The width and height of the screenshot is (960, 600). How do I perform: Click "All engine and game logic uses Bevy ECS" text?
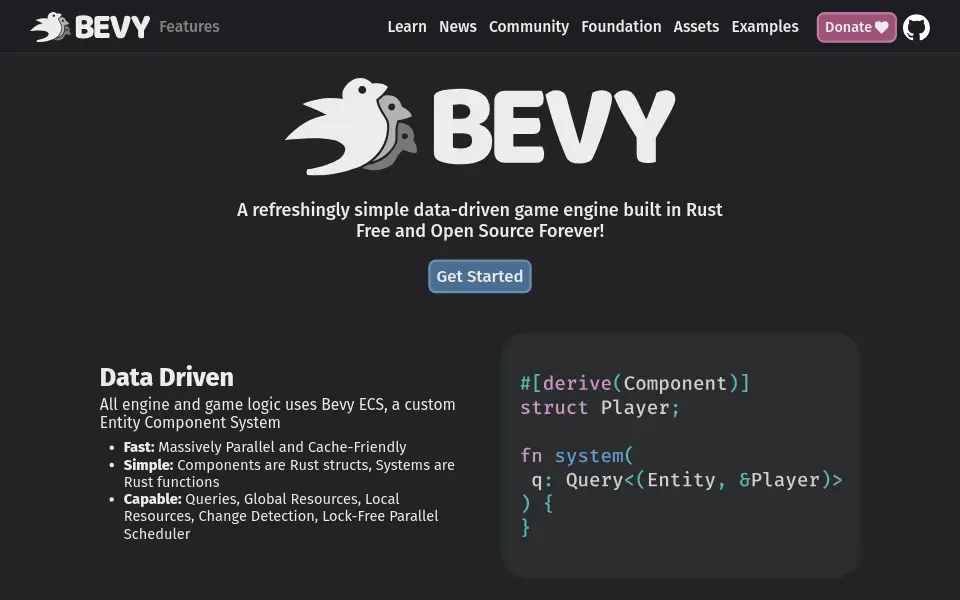tap(243, 405)
